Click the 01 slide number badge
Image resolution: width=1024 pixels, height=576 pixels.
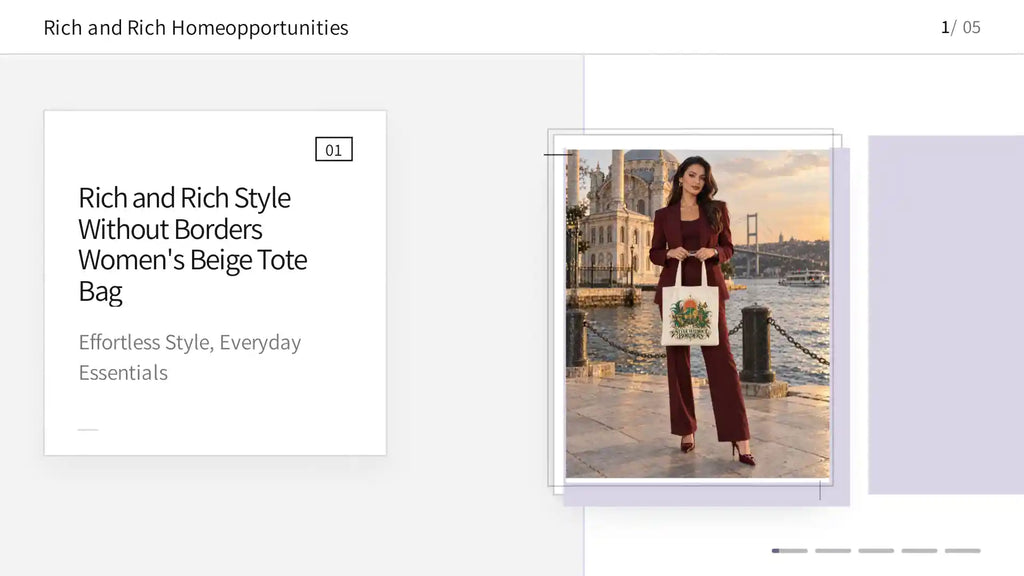pyautogui.click(x=334, y=150)
